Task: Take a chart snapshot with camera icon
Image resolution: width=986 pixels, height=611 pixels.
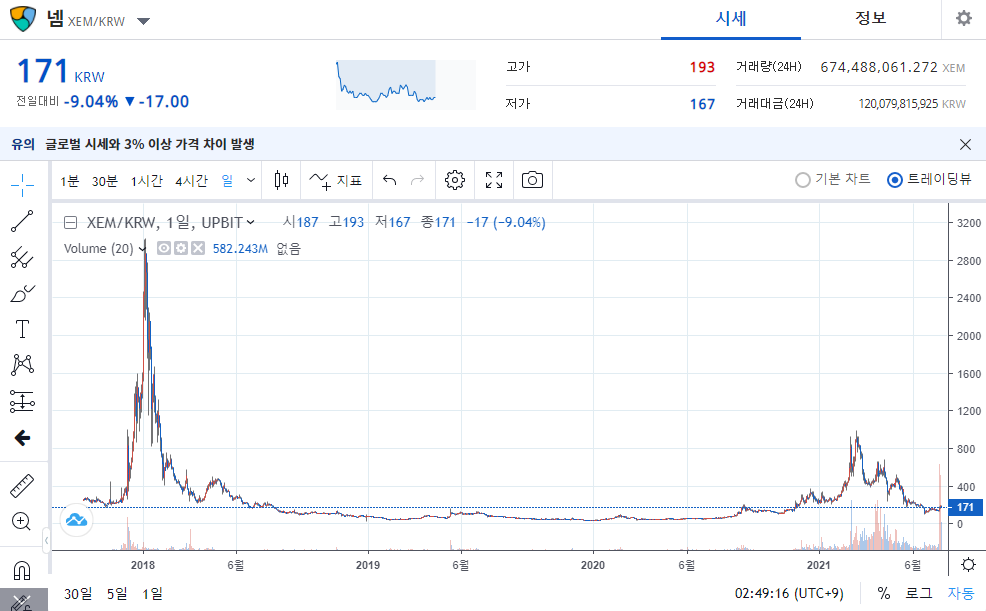Action: (x=533, y=180)
